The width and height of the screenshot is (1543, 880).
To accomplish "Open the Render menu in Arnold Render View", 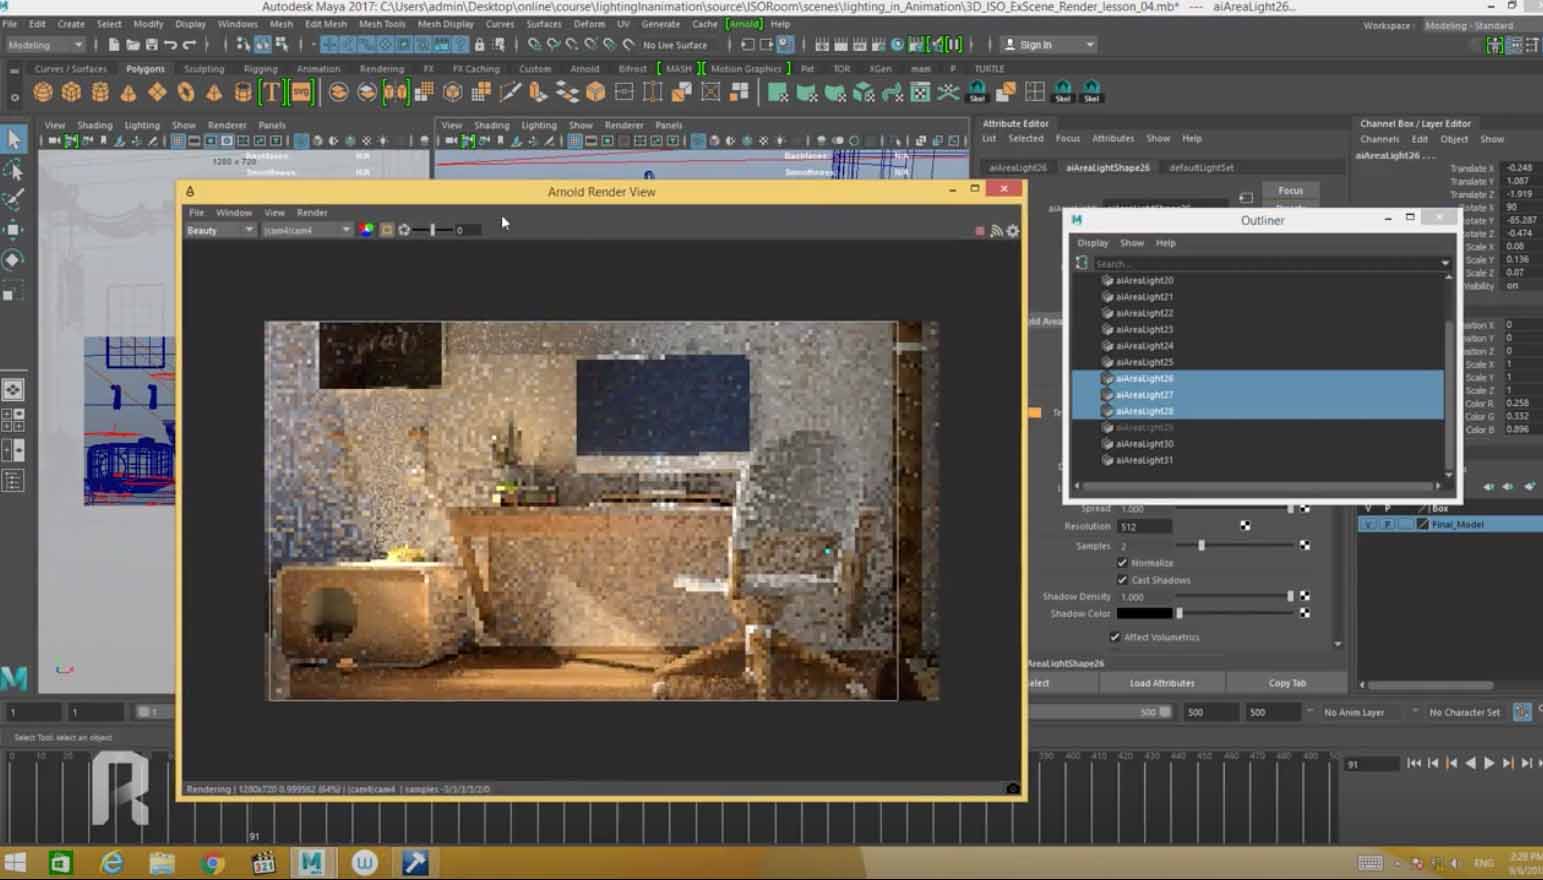I will pyautogui.click(x=312, y=212).
